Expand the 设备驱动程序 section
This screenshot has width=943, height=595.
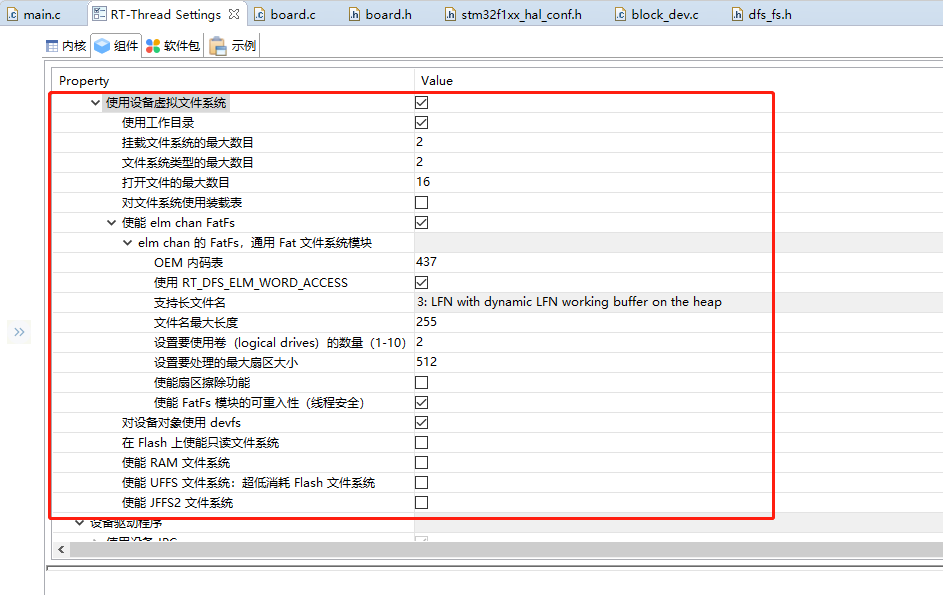click(79, 521)
